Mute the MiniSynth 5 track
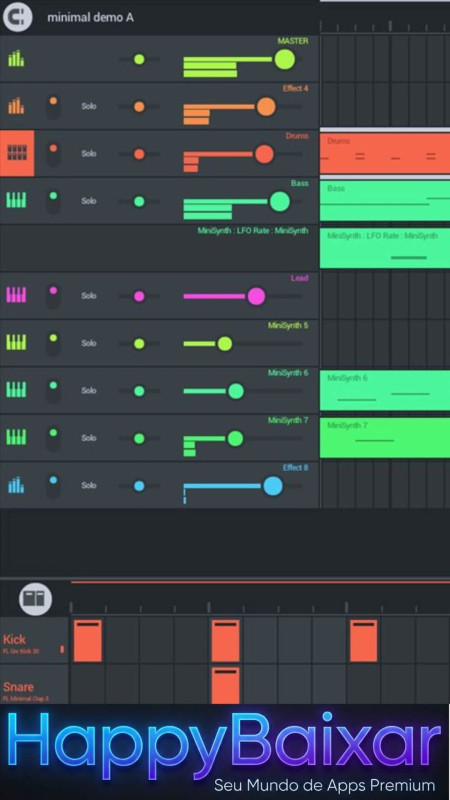This screenshot has height=800, width=450. pos(53,343)
